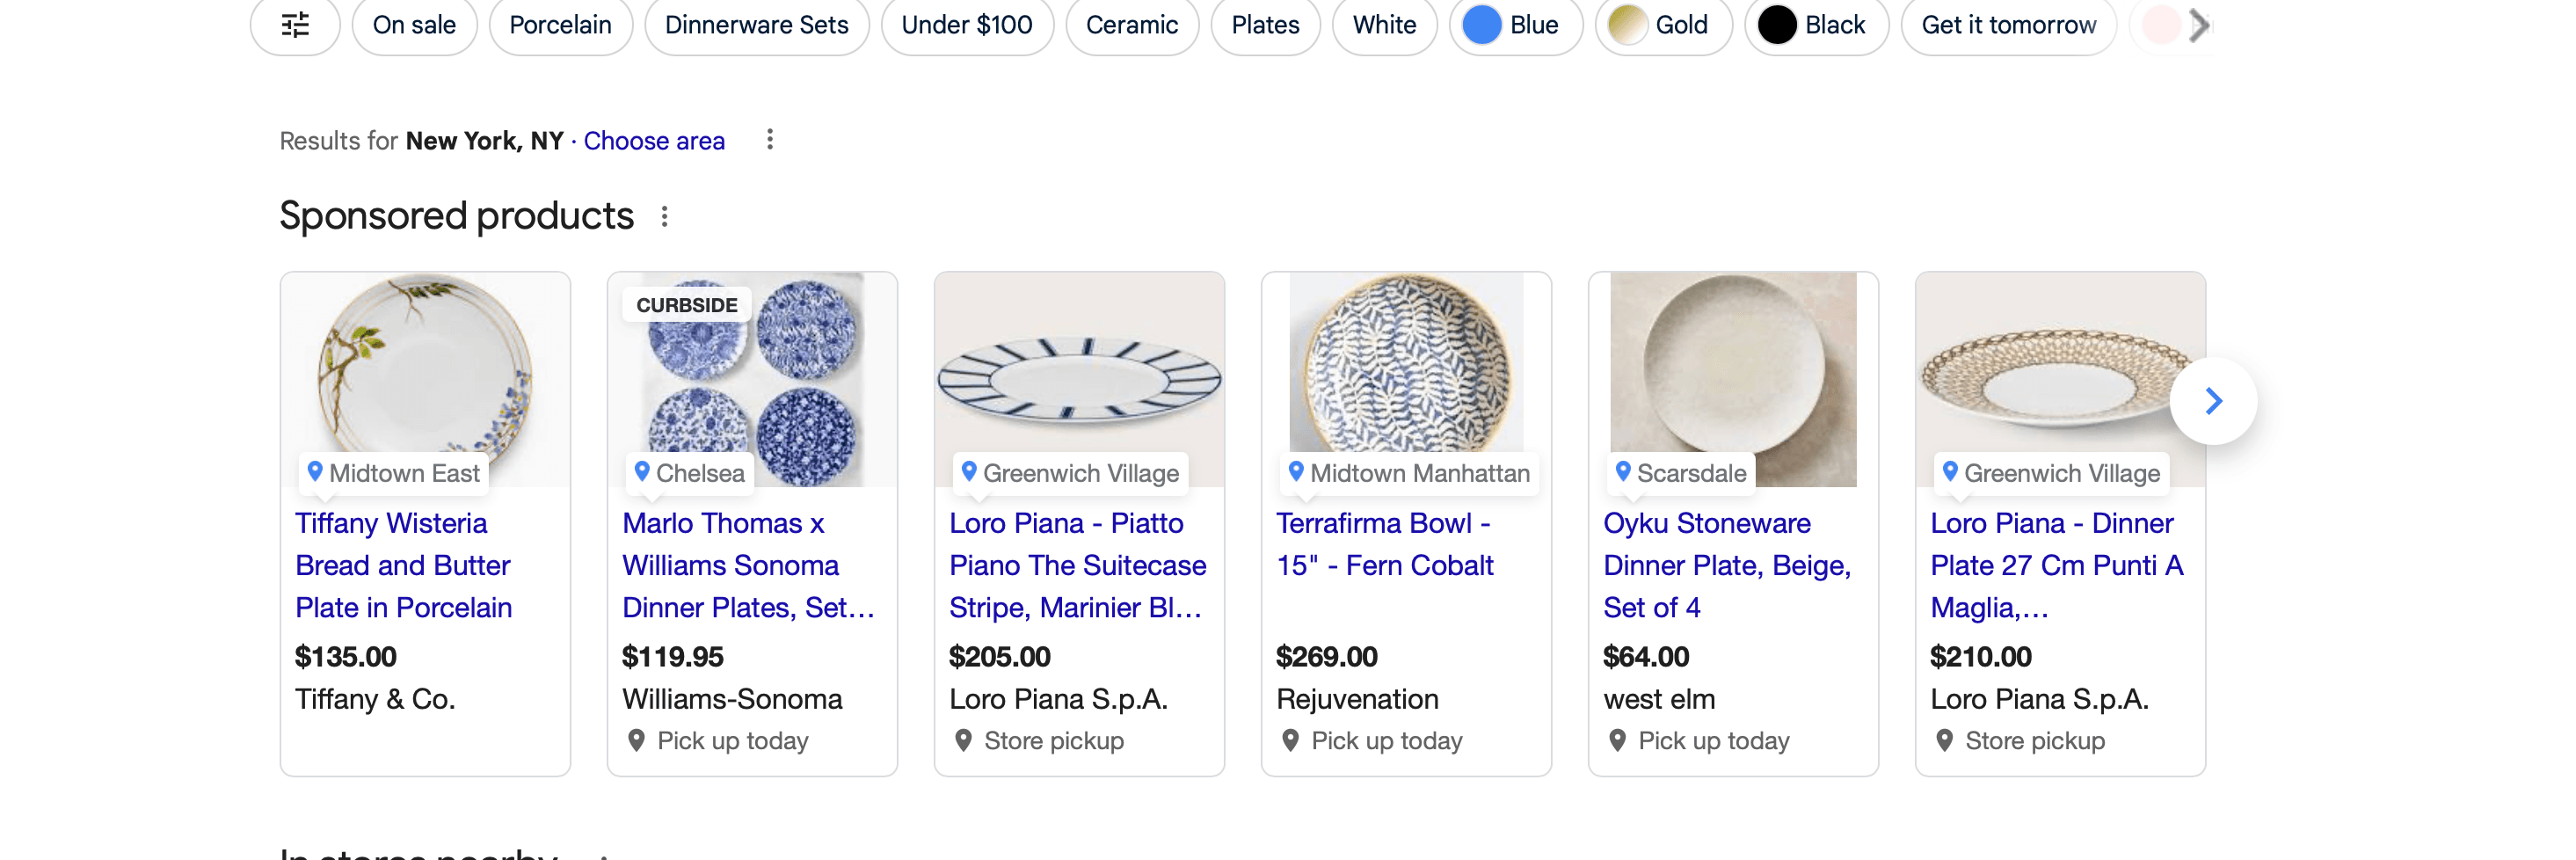Screen dimensions: 2576x860
Task: Show next sponsored products with carousel arrow
Action: (2213, 401)
